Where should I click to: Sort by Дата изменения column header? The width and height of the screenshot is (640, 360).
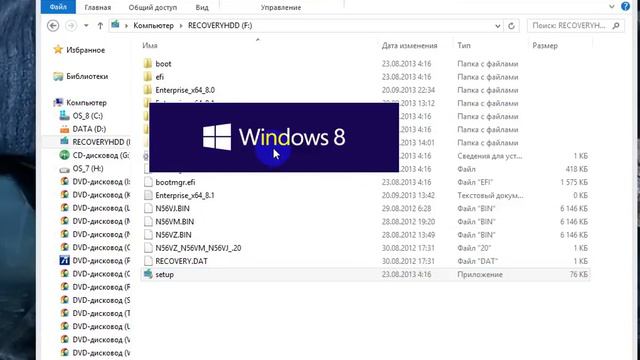pyautogui.click(x=409, y=45)
